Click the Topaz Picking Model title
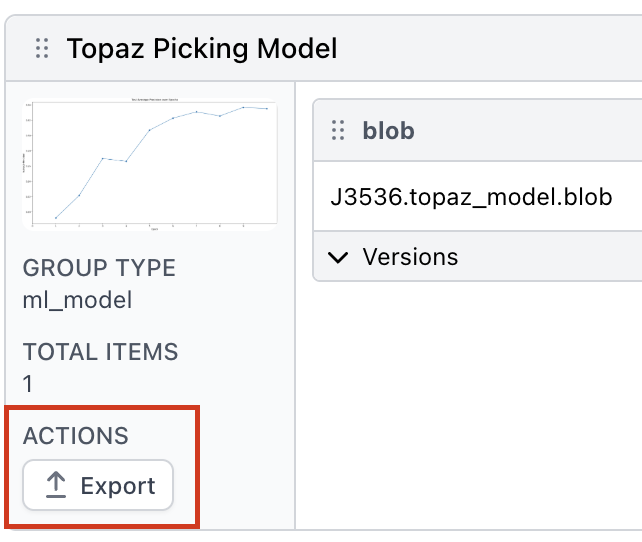 [x=202, y=48]
